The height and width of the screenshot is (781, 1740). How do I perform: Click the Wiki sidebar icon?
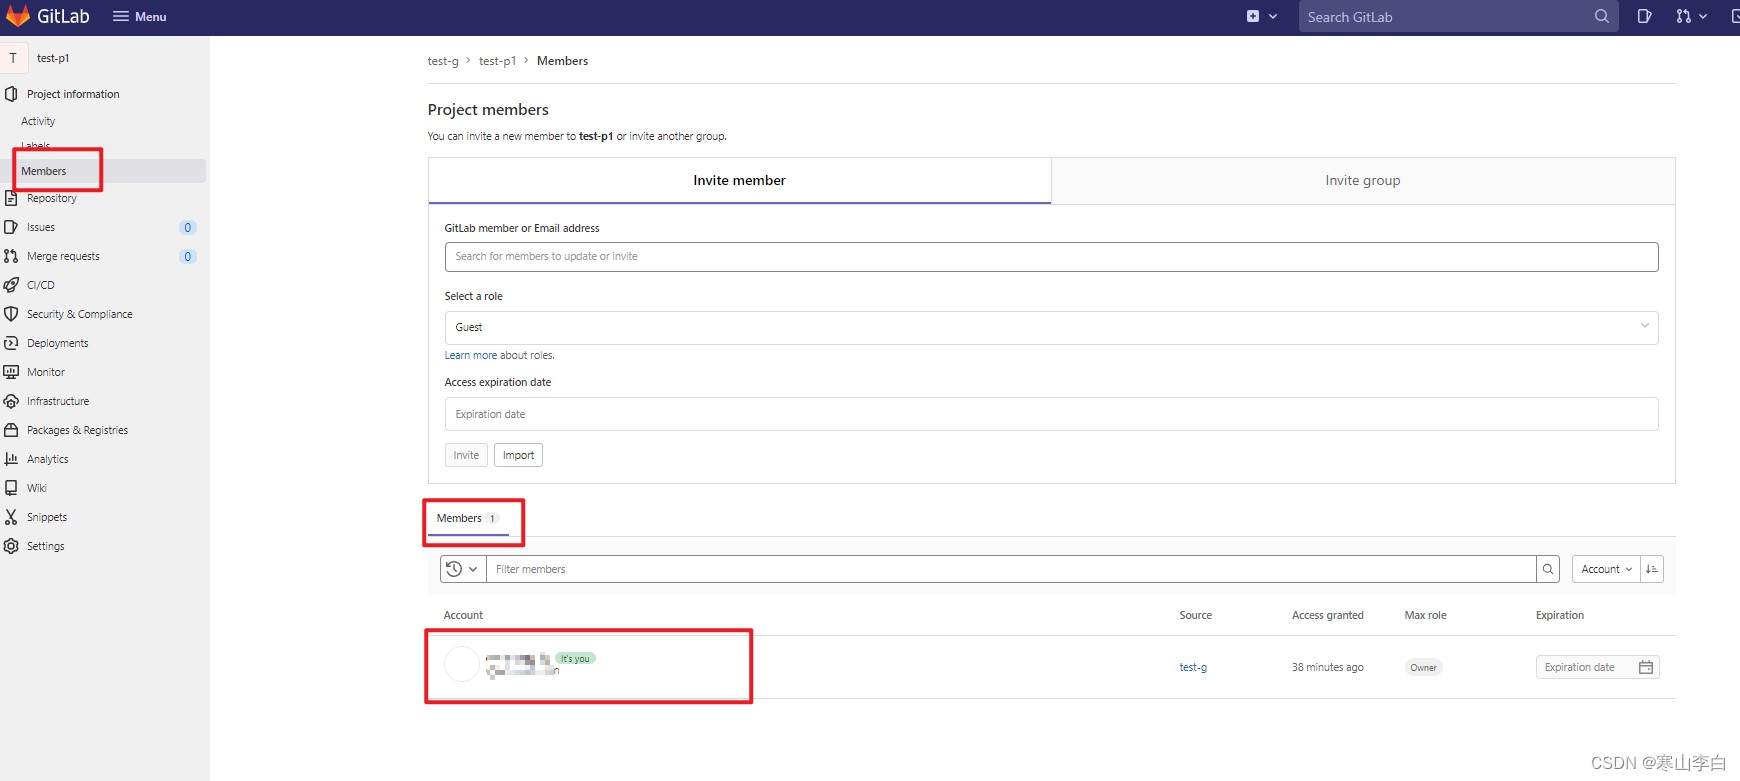11,488
